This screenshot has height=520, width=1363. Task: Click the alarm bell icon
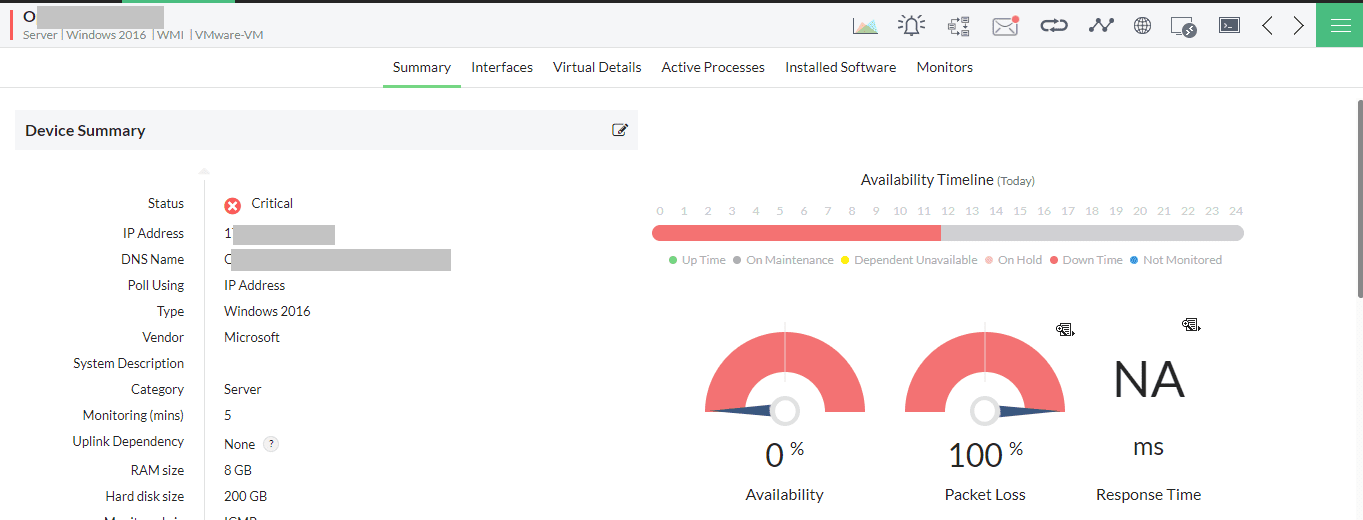pyautogui.click(x=911, y=26)
